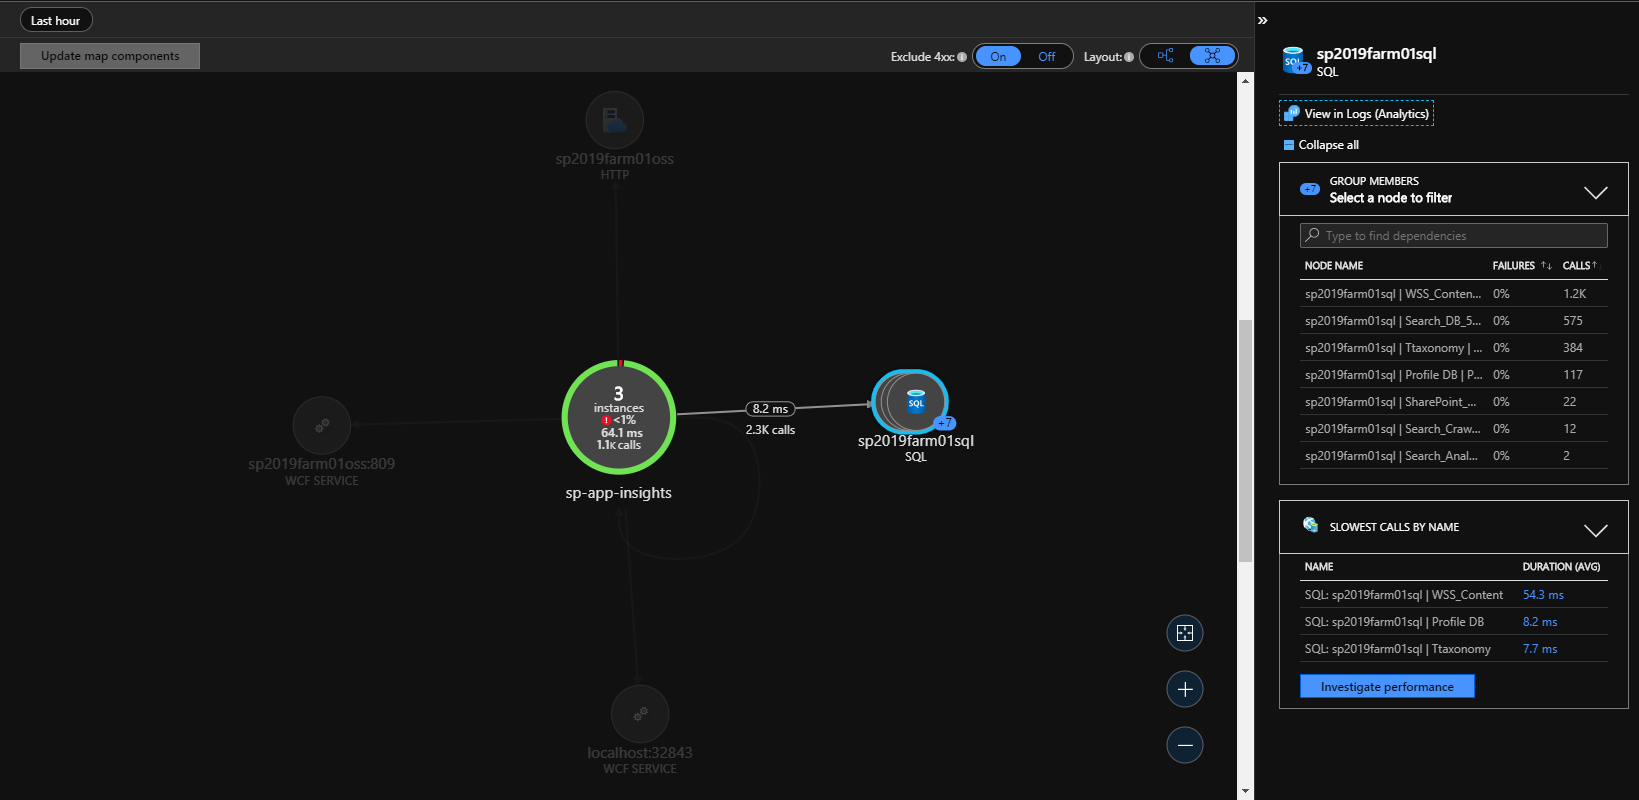This screenshot has width=1639, height=800.
Task: Select the Ttaxonomy group member row
Action: [1454, 348]
